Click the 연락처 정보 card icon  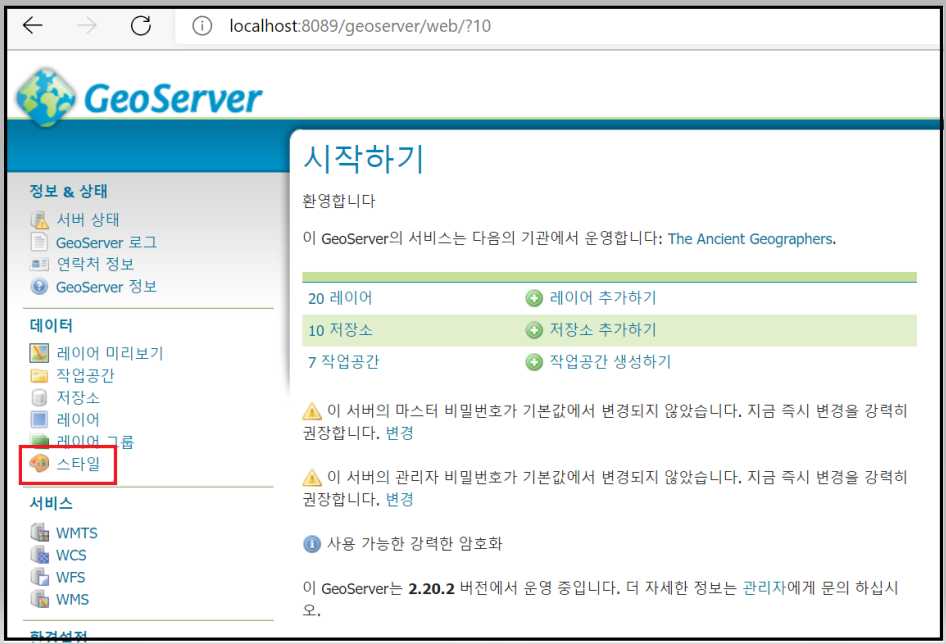pos(39,264)
